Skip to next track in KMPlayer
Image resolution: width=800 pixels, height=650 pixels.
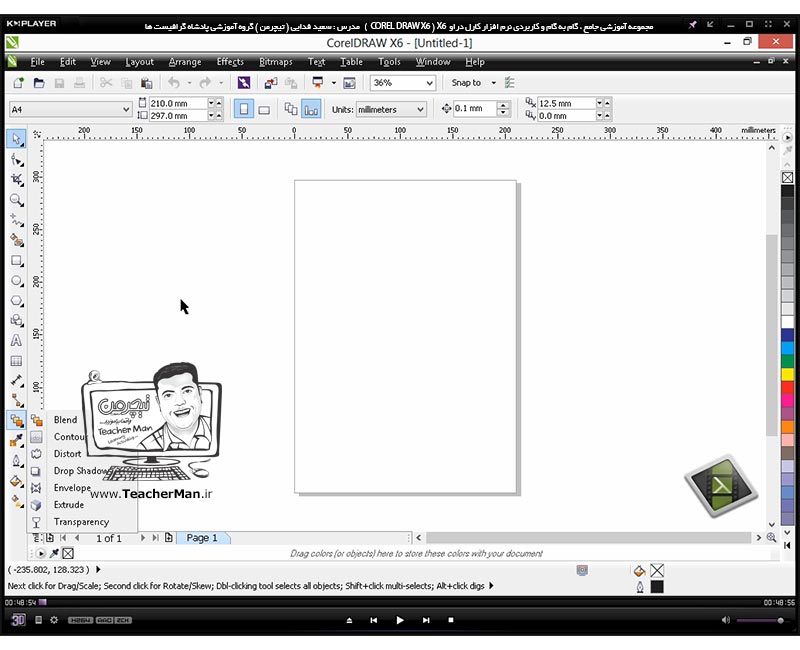[x=426, y=620]
